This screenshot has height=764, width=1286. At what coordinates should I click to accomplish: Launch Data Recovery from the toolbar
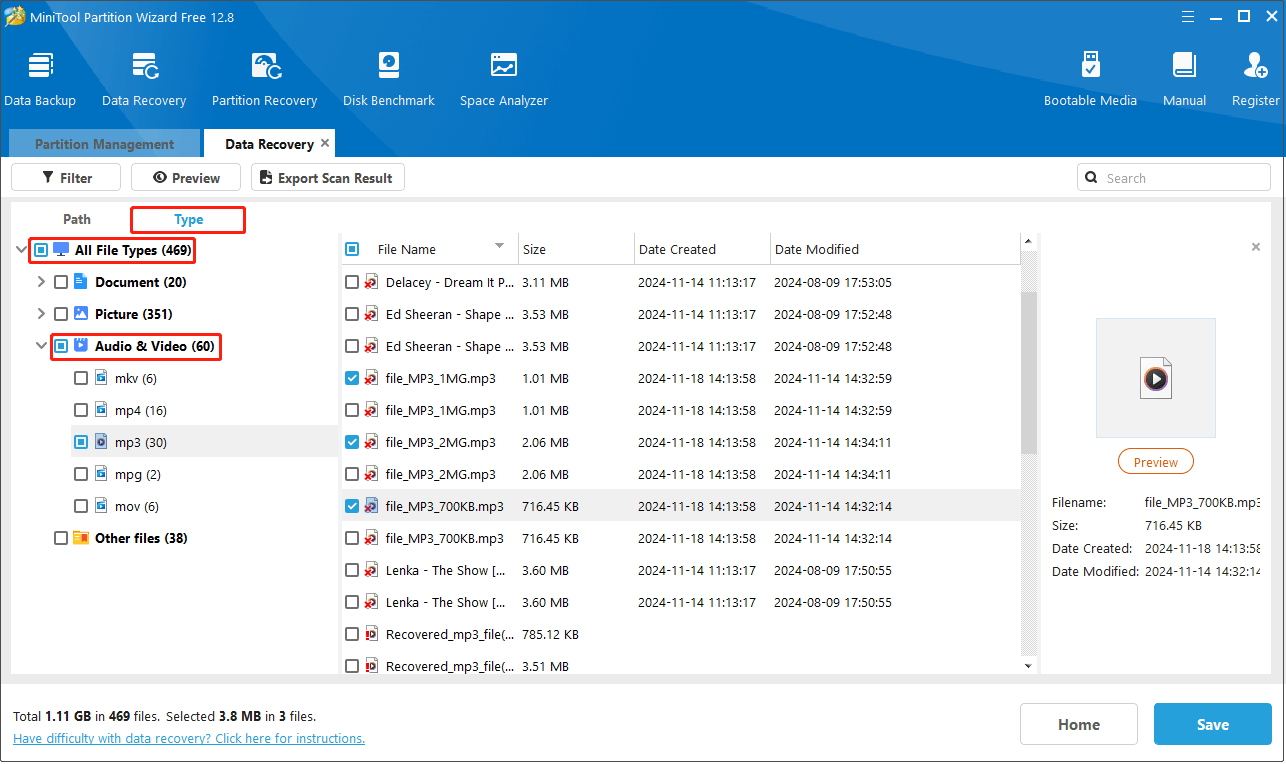pos(144,78)
